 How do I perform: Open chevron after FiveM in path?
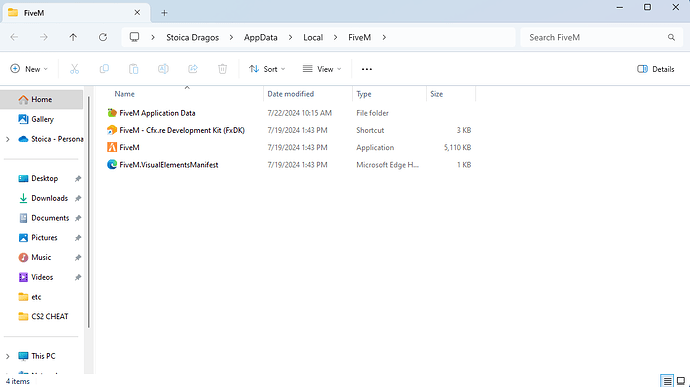pos(384,37)
